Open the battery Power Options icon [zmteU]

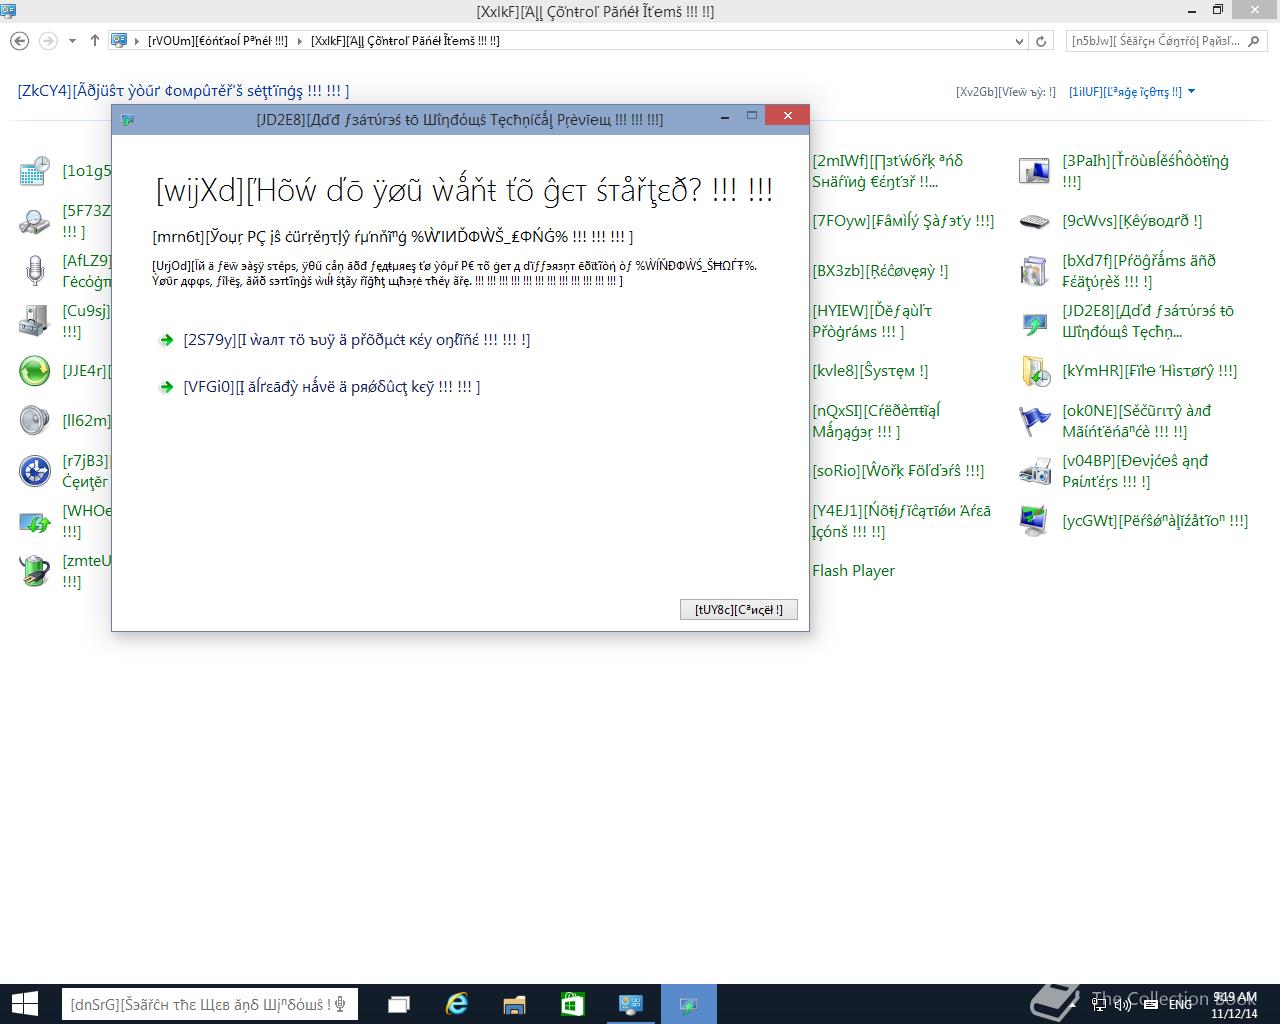(x=35, y=571)
